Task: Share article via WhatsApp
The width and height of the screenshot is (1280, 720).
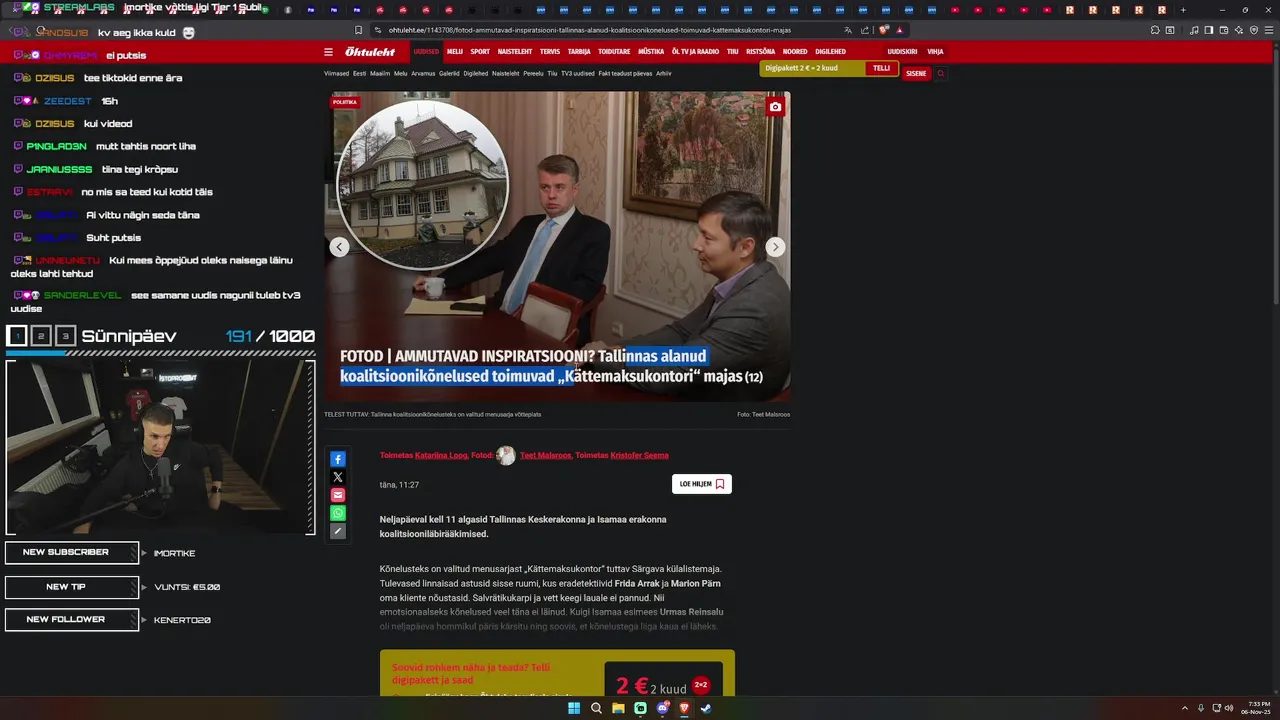Action: pos(338,513)
